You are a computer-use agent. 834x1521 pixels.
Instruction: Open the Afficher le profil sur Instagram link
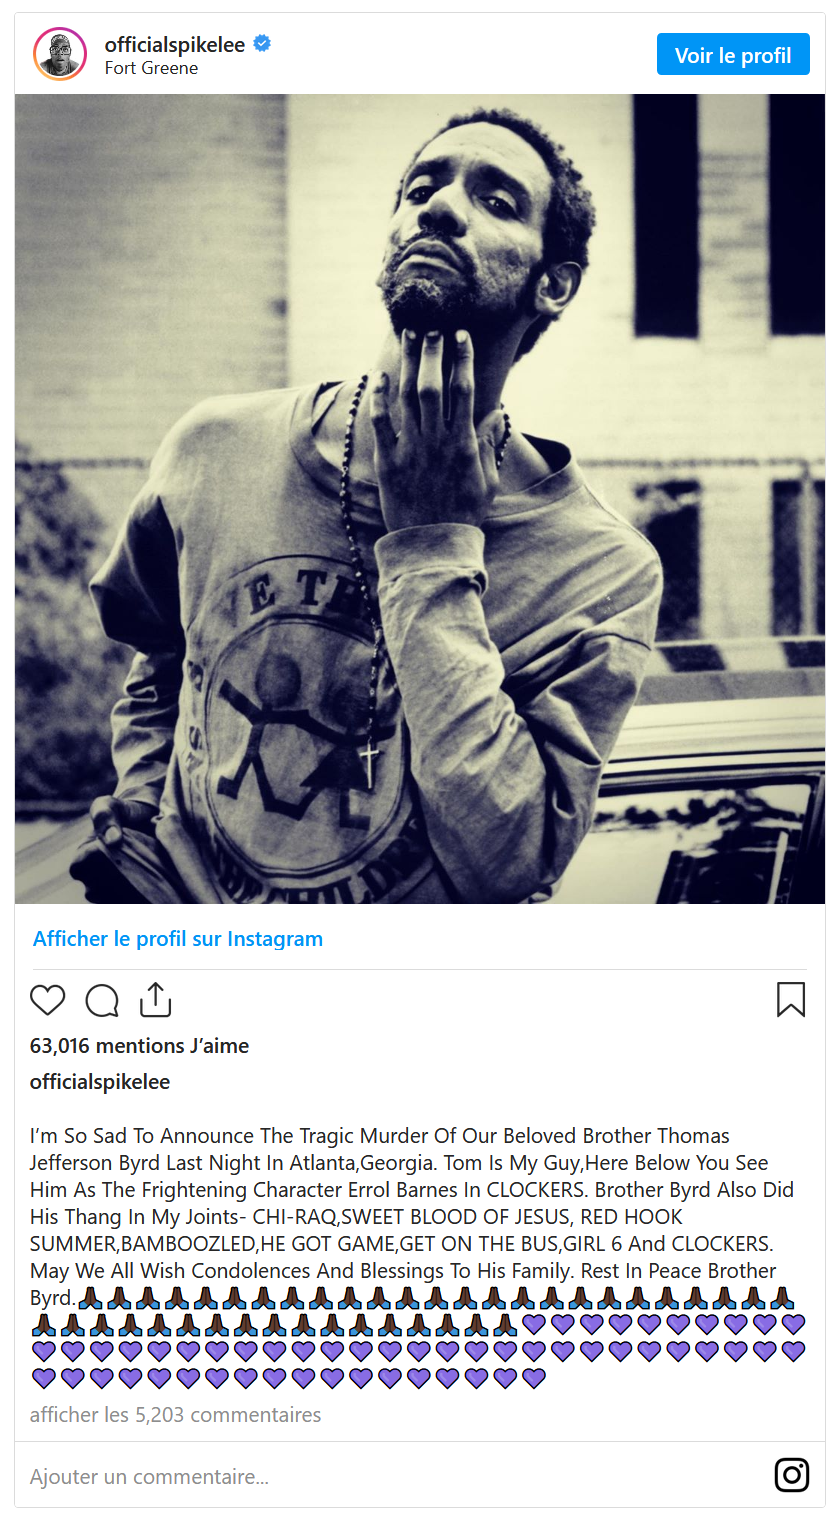pyautogui.click(x=178, y=939)
